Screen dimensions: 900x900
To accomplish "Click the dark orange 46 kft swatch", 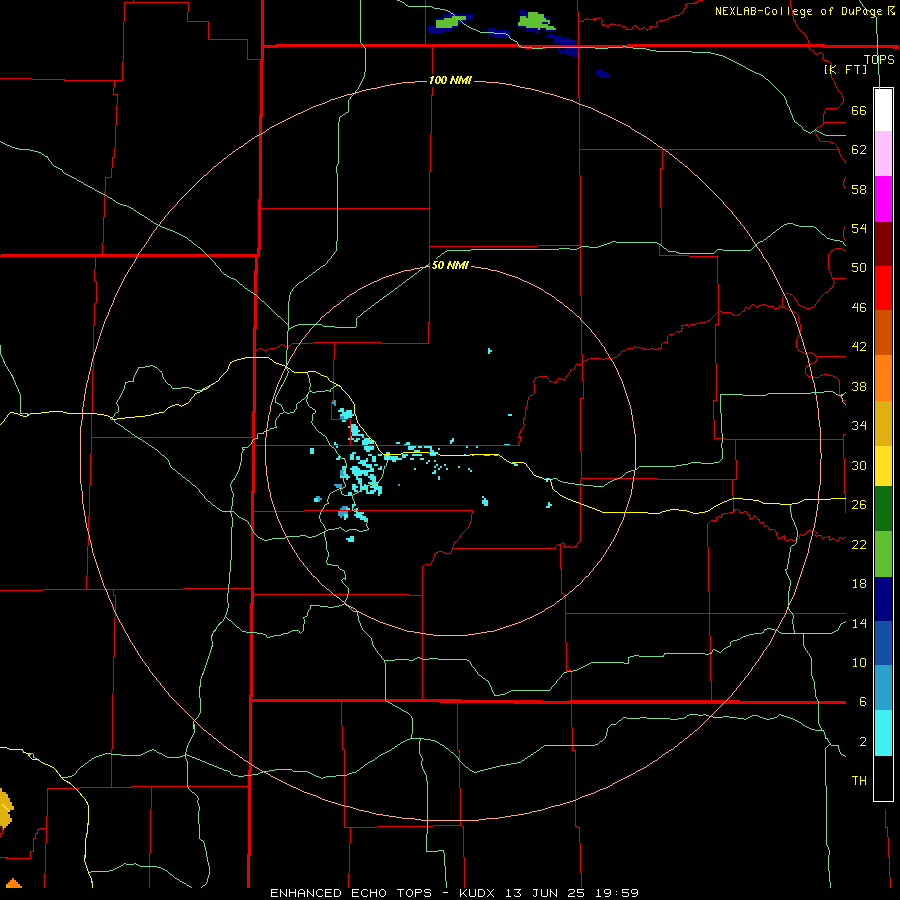I will point(883,333).
